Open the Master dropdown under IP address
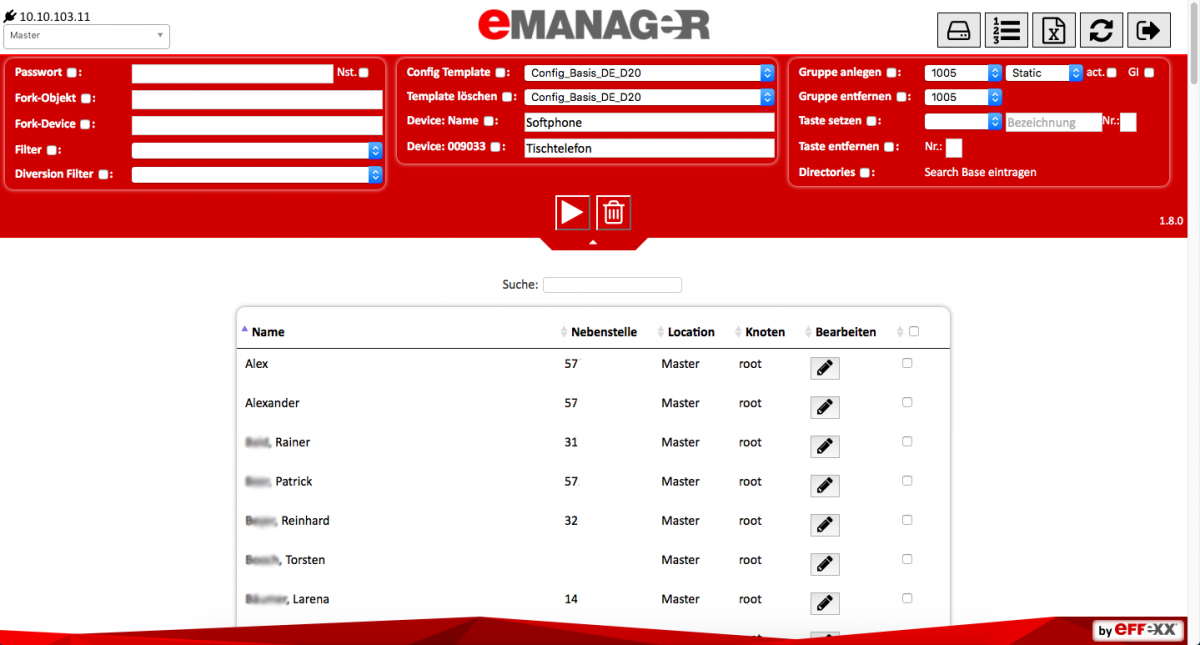This screenshot has height=645, width=1200. [x=87, y=36]
